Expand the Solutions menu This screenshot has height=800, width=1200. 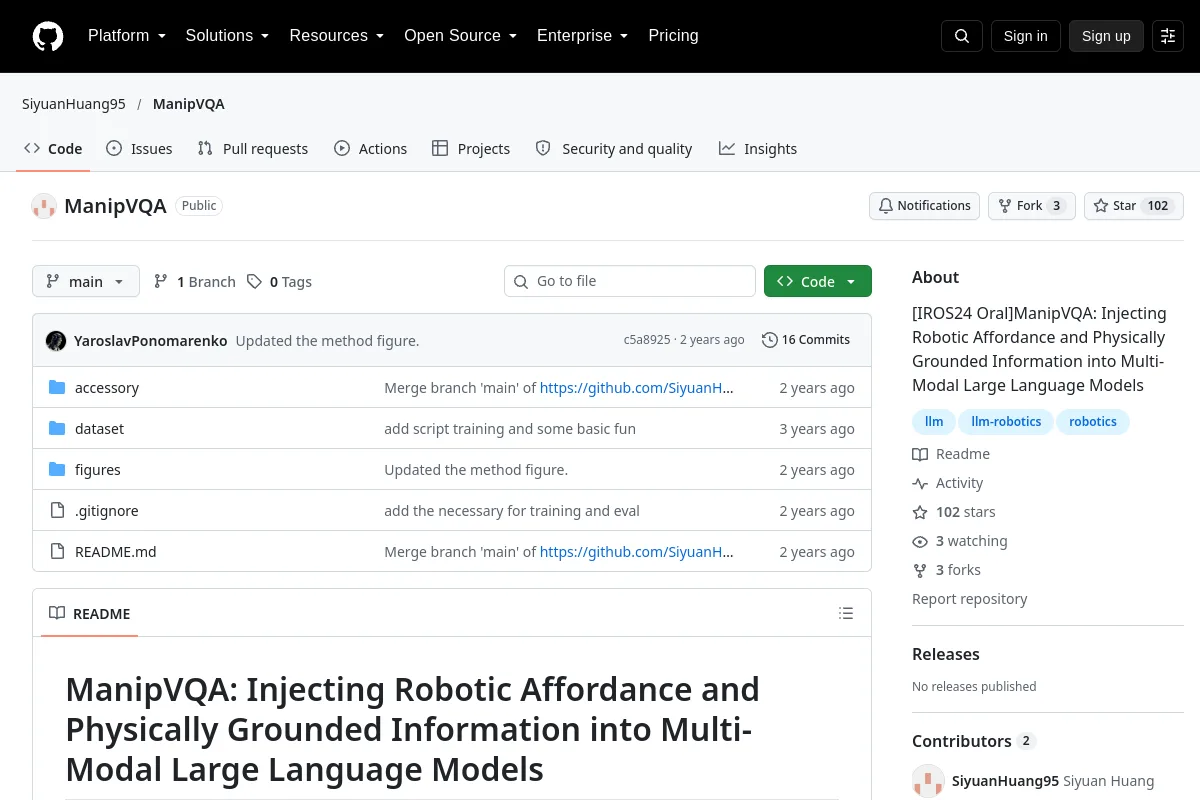(227, 36)
